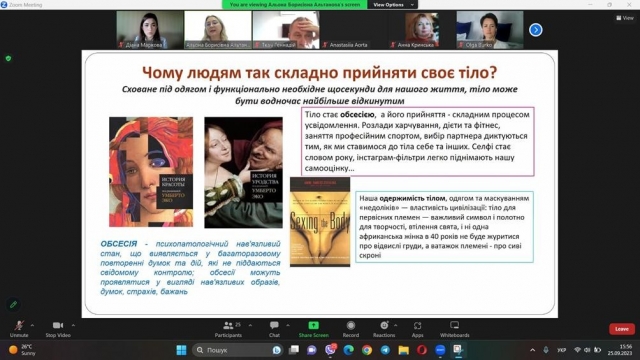Click the tray microphone icon

[x=546, y=350]
